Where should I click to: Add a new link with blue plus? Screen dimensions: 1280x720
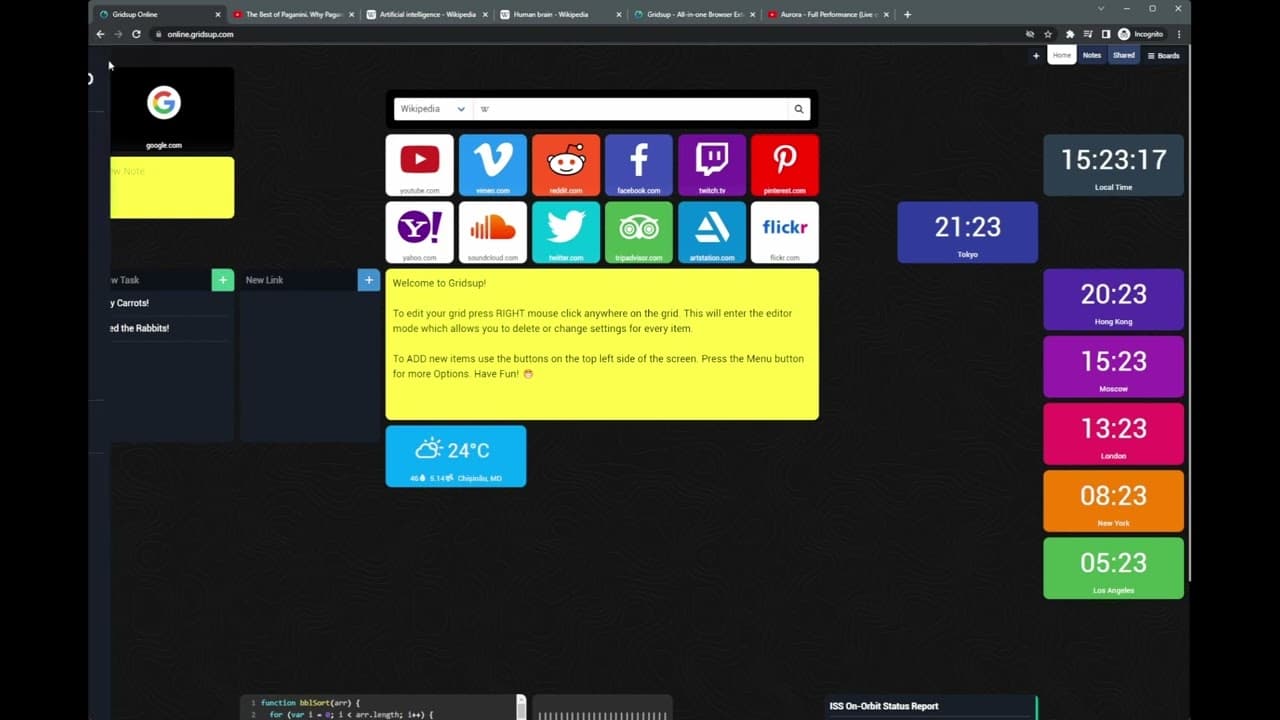[368, 280]
